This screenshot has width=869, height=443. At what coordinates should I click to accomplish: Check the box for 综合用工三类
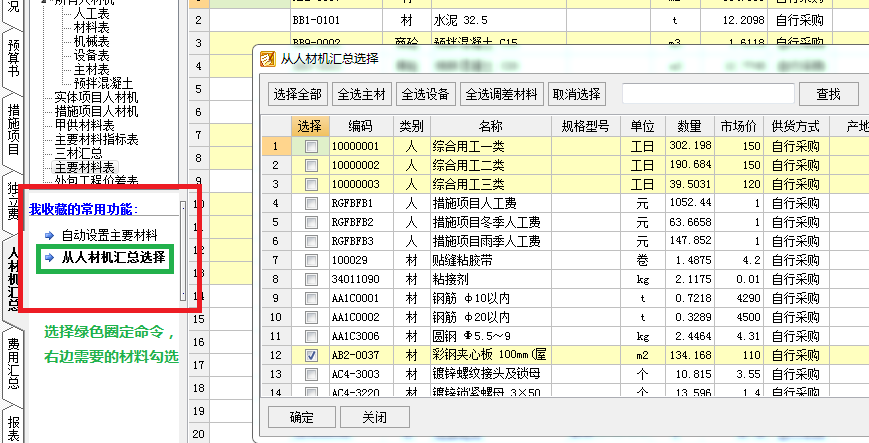pos(311,185)
